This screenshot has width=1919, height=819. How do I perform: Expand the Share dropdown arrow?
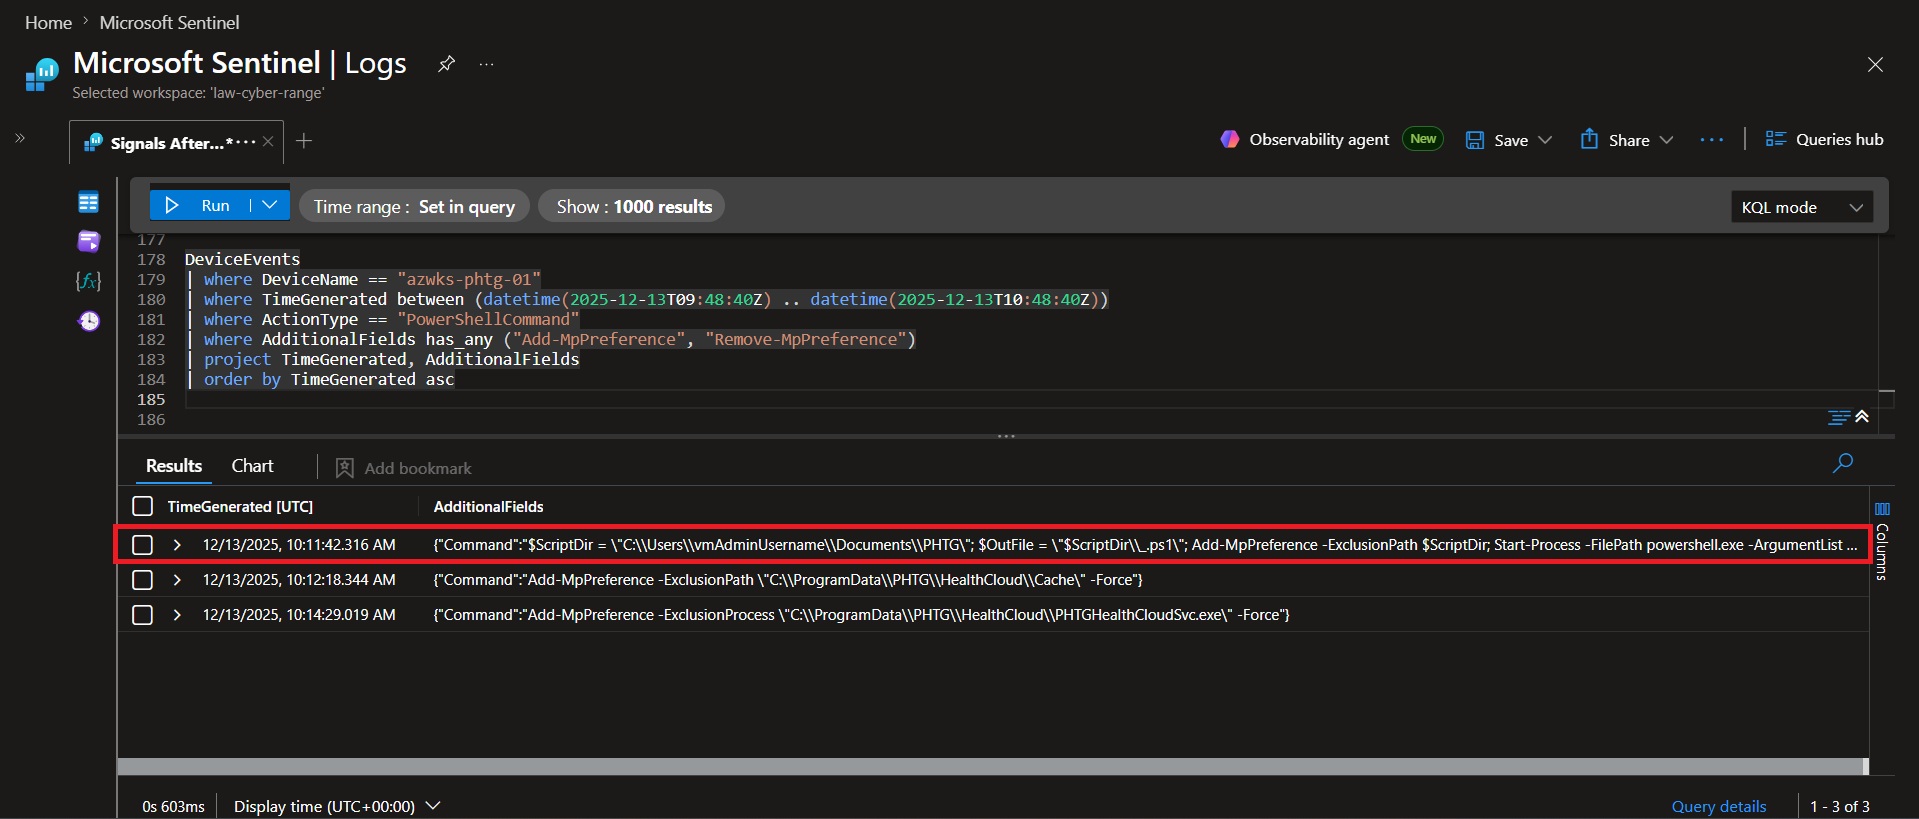tap(1666, 140)
